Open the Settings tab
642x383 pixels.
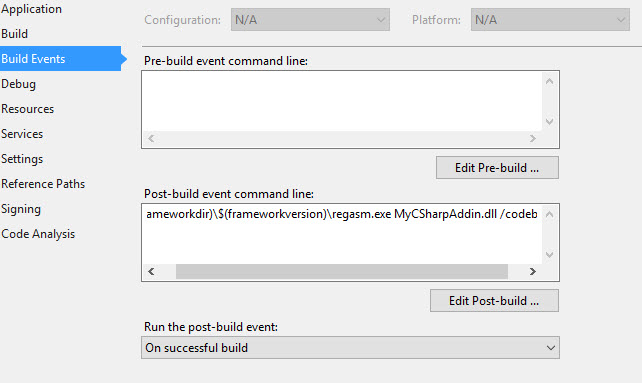[x=22, y=159]
